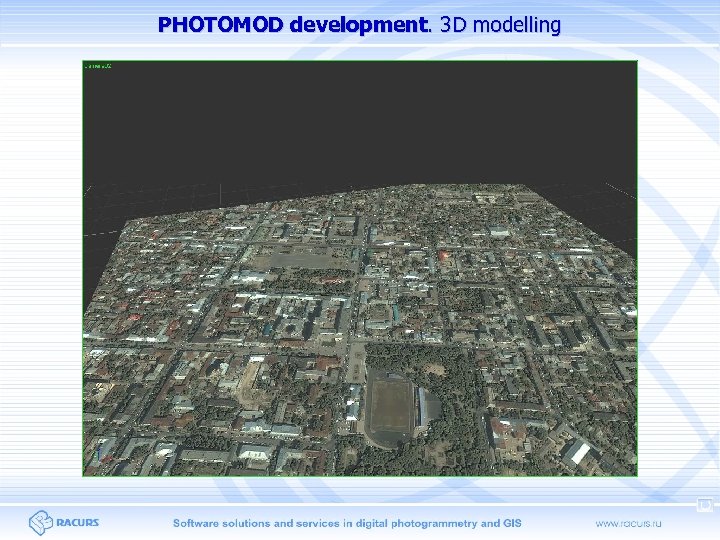Viewport: 720px width, 540px height.
Task: Click the green viewport label in image corner
Action: point(98,66)
